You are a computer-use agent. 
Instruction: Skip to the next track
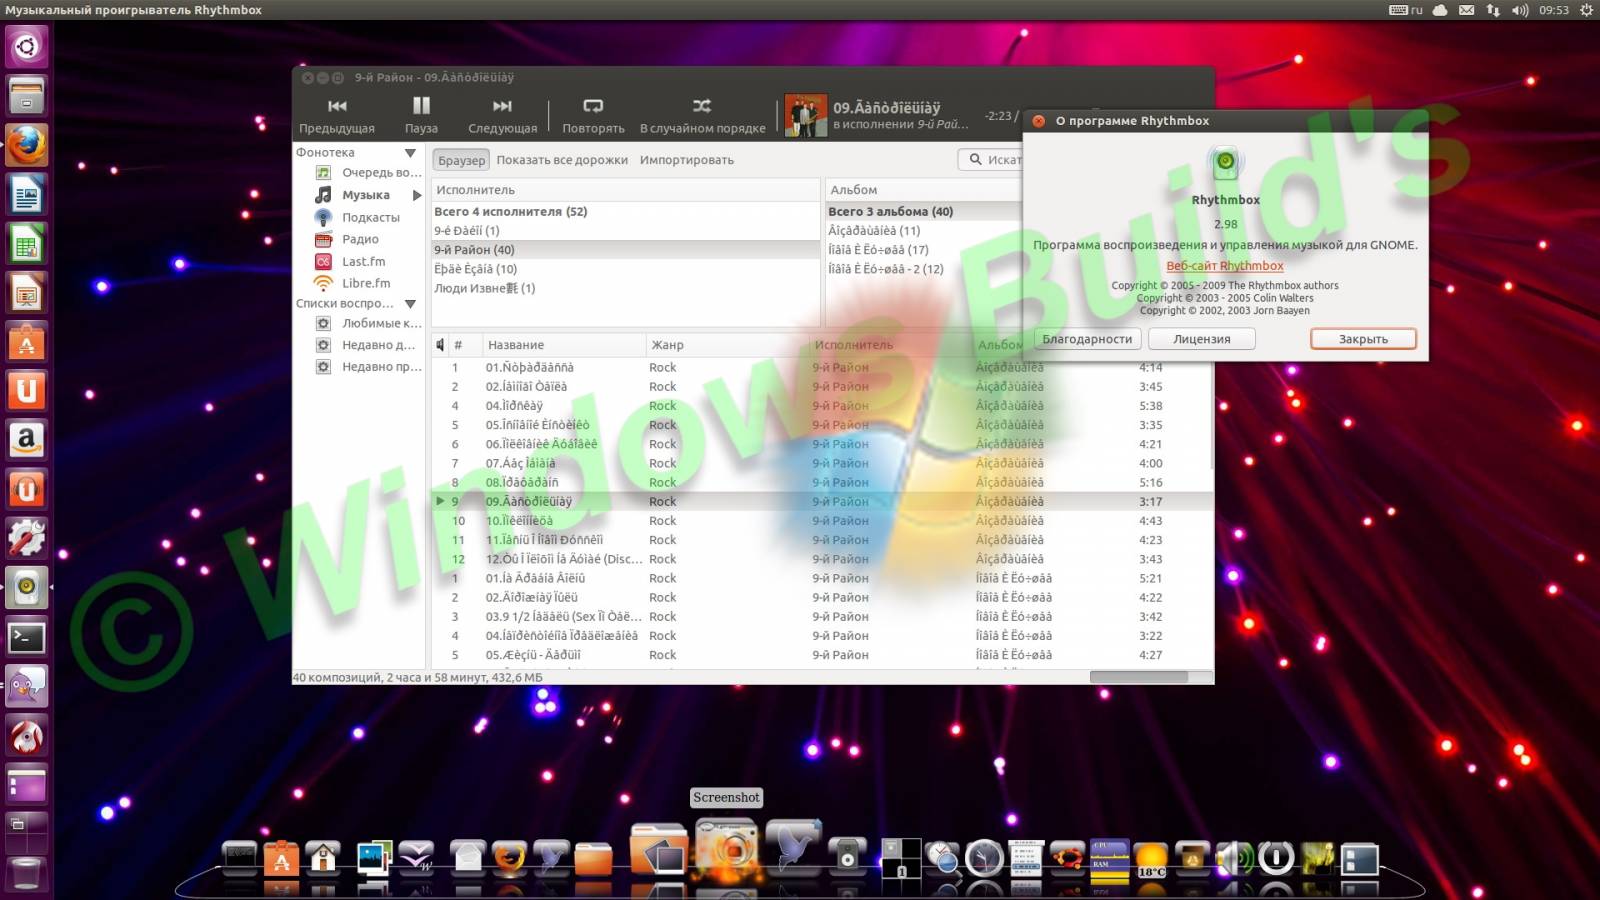[502, 116]
